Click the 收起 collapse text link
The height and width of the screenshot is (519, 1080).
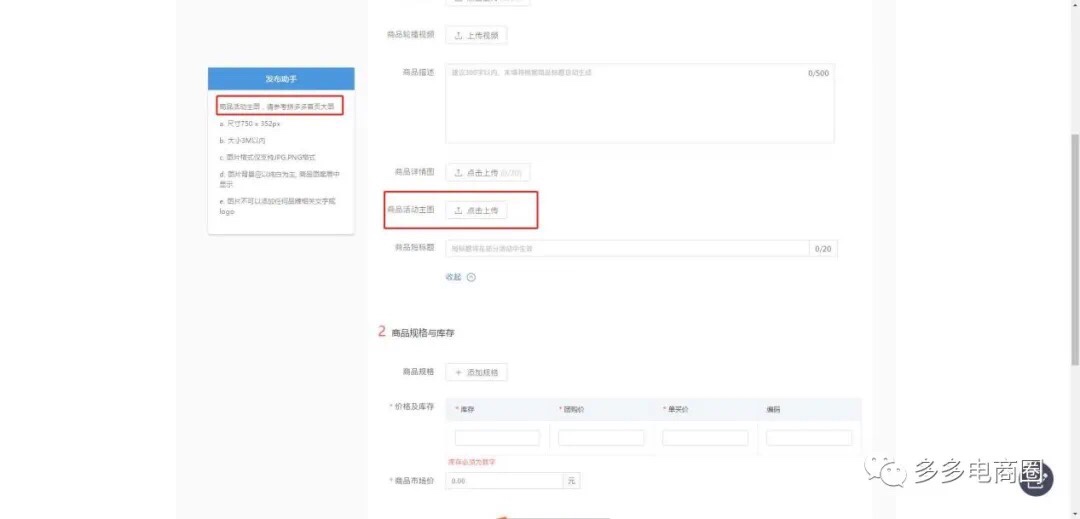tap(453, 278)
